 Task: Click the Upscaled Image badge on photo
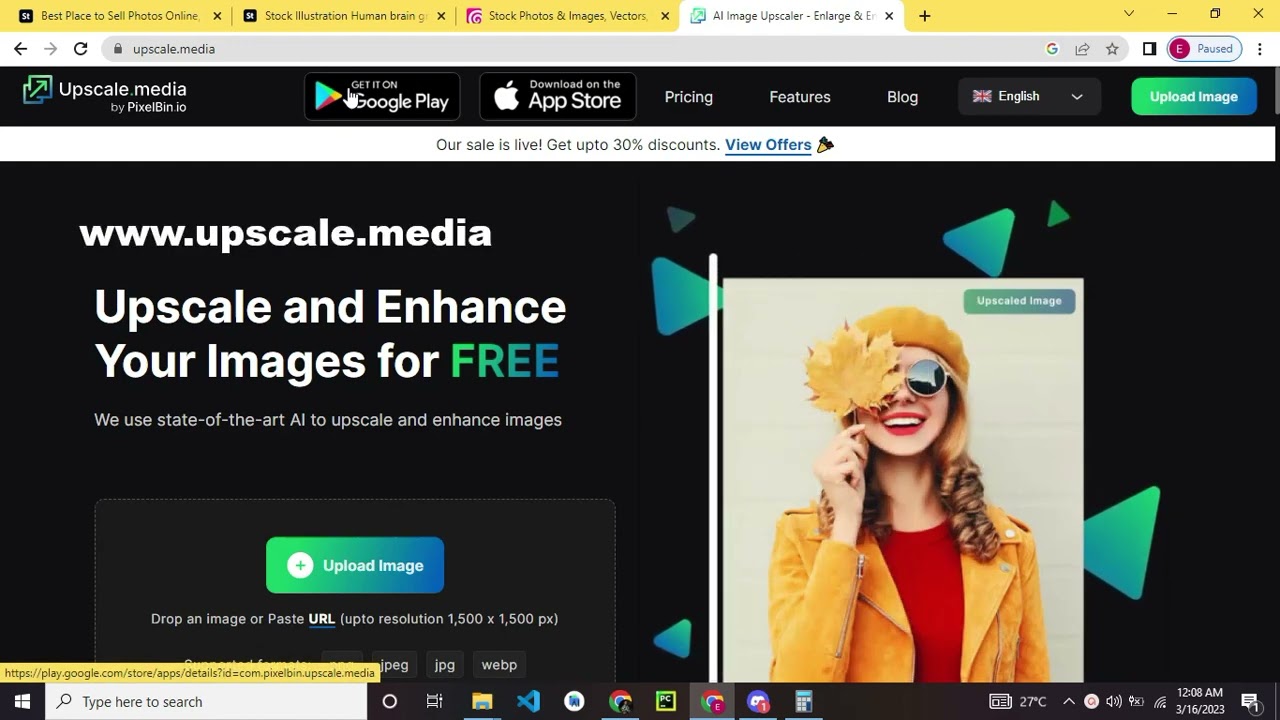(1019, 301)
